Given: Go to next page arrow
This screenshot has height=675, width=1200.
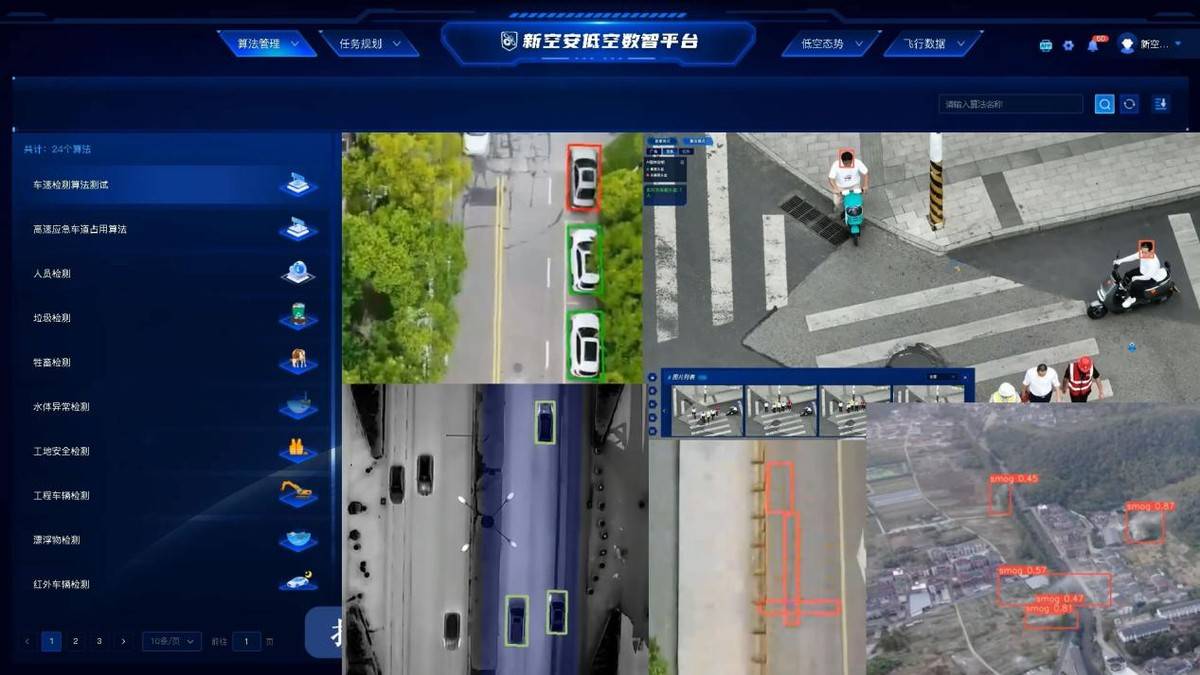Looking at the screenshot, I should coord(123,641).
